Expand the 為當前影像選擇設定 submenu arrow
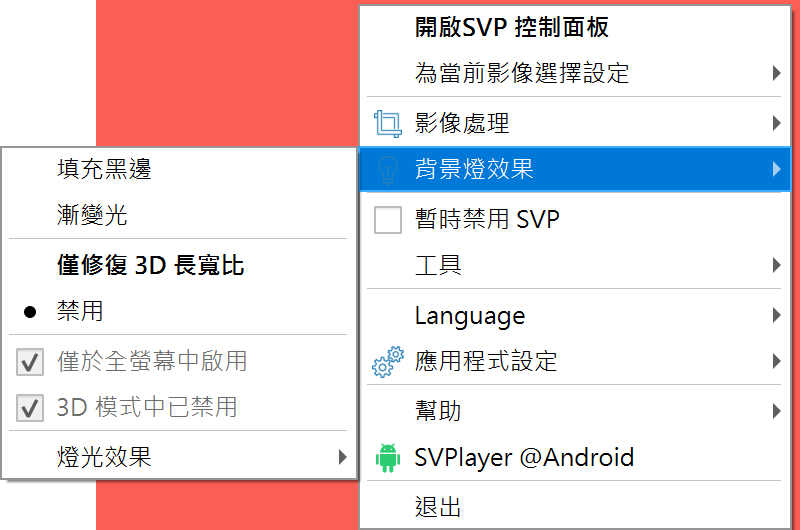This screenshot has width=800, height=530. (776, 73)
